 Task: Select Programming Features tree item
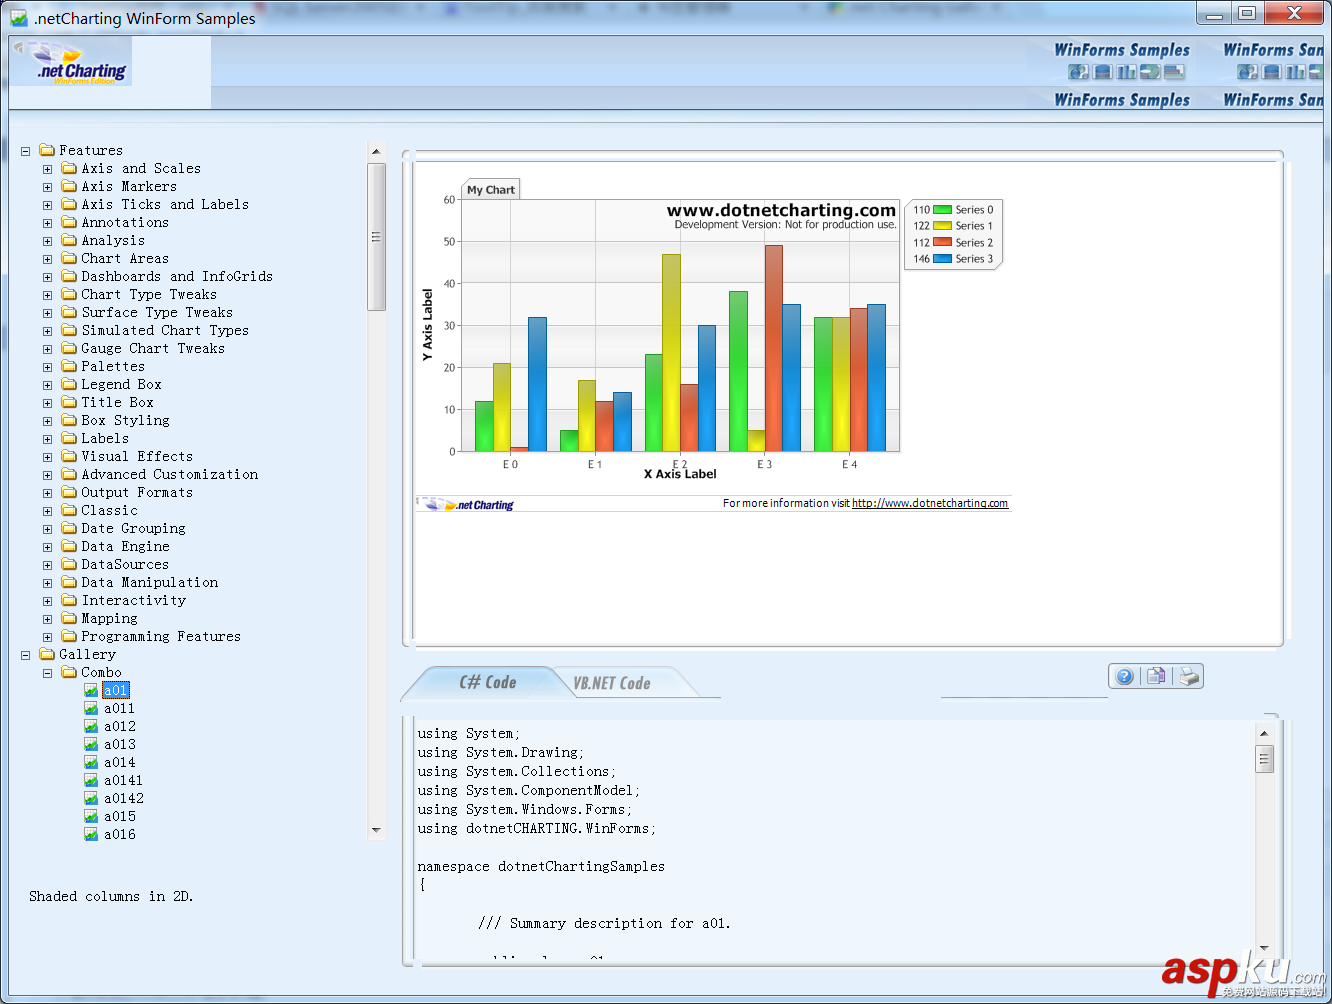[x=161, y=636]
